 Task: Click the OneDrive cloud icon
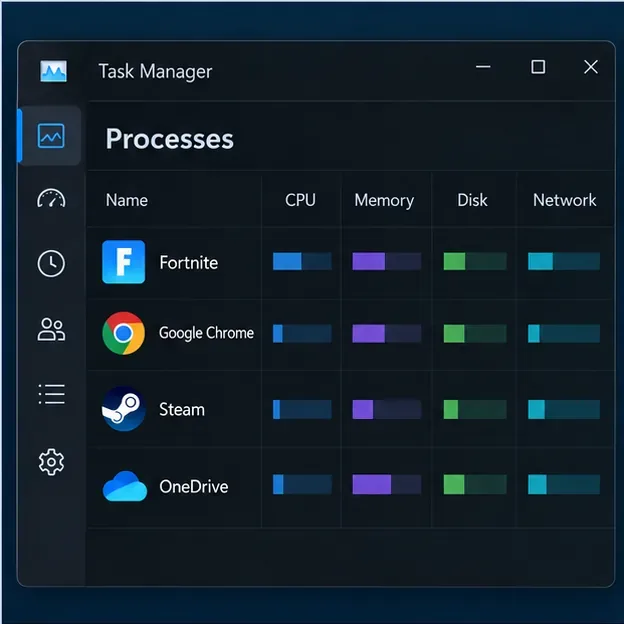(125, 486)
